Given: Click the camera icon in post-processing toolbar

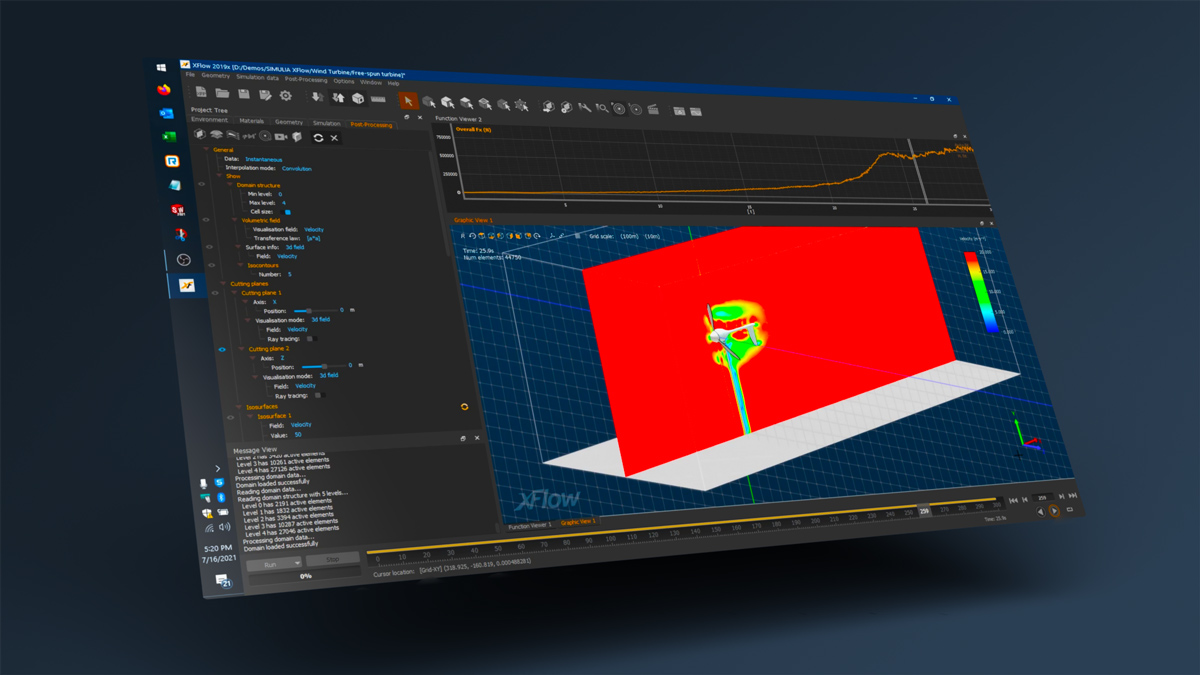Looking at the screenshot, I should point(280,137).
